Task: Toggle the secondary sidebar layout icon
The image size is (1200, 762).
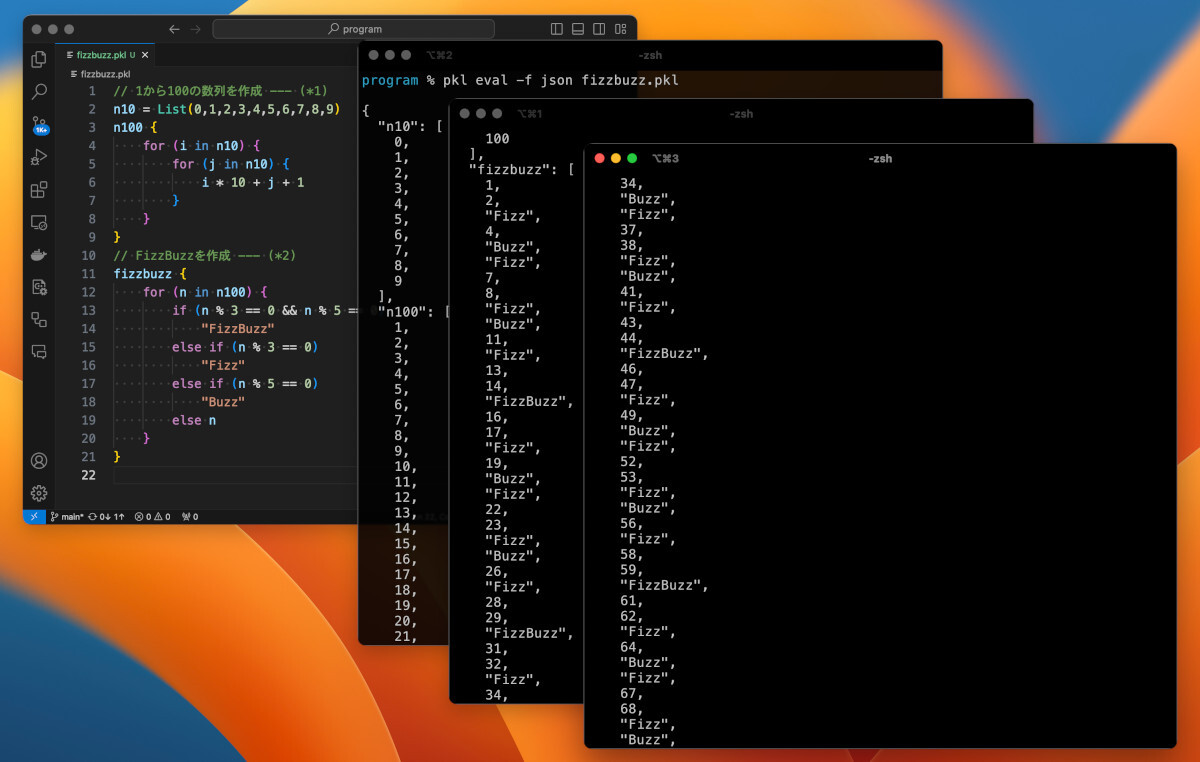Action: click(599, 29)
